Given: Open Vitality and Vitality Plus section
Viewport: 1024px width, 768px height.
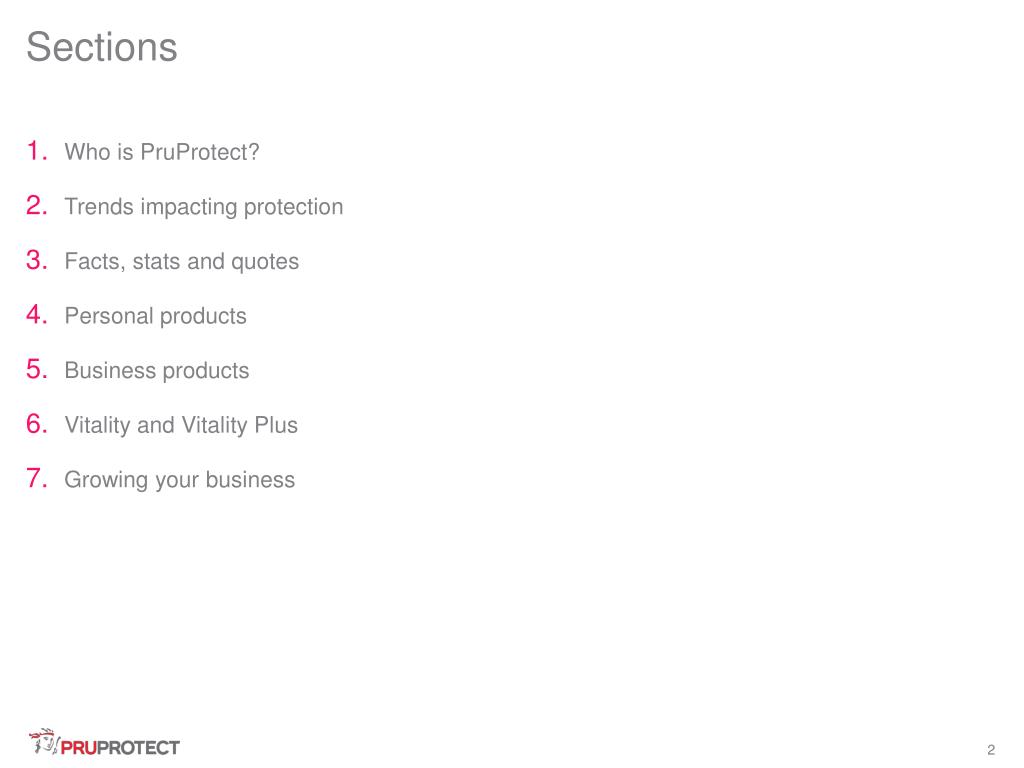Looking at the screenshot, I should pyautogui.click(x=181, y=425).
